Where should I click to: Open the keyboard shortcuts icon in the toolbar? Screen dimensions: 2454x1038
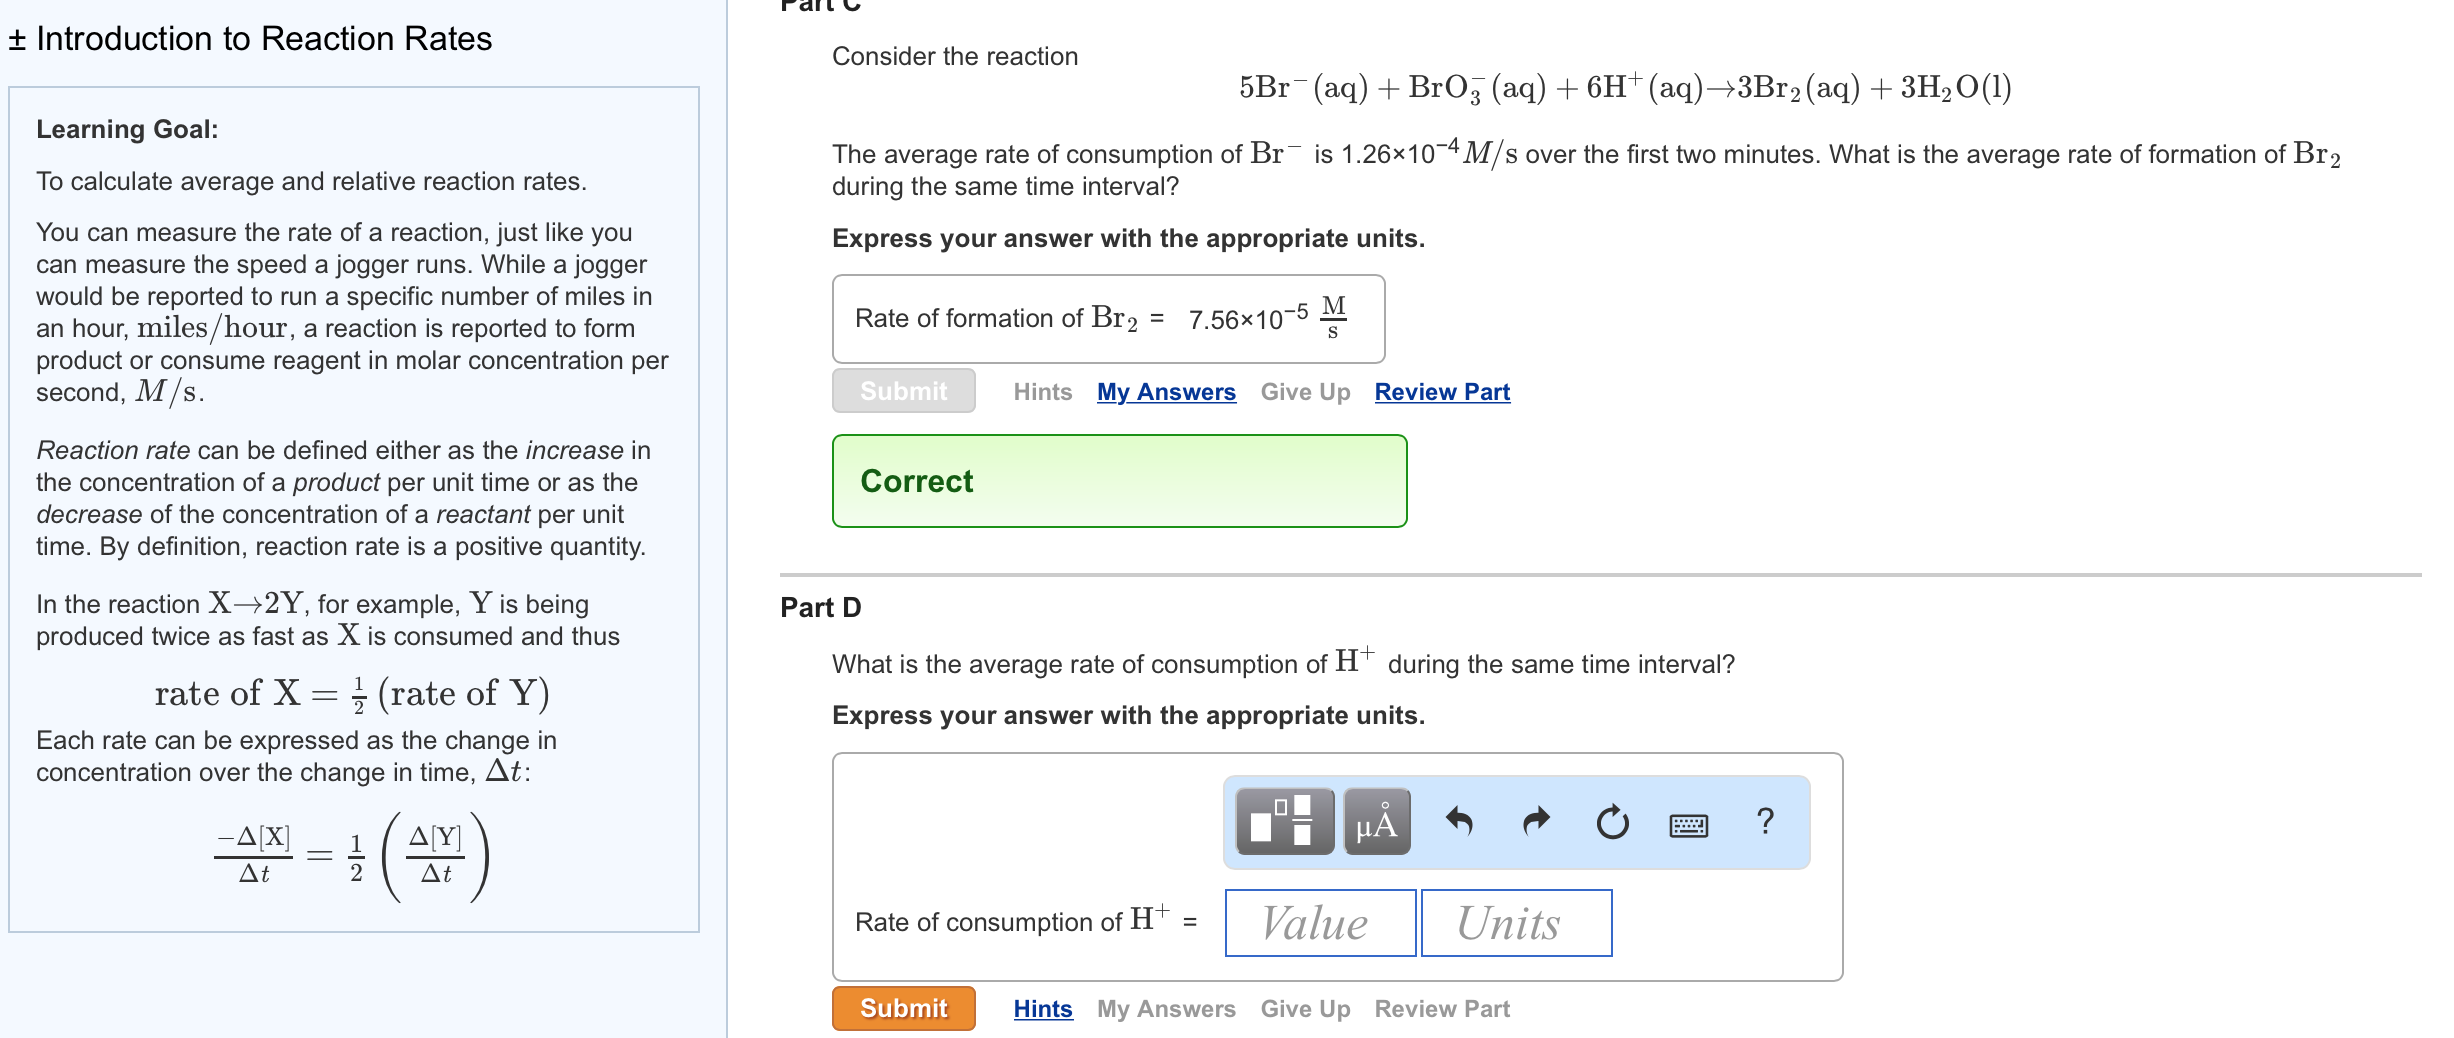pyautogui.click(x=1688, y=825)
